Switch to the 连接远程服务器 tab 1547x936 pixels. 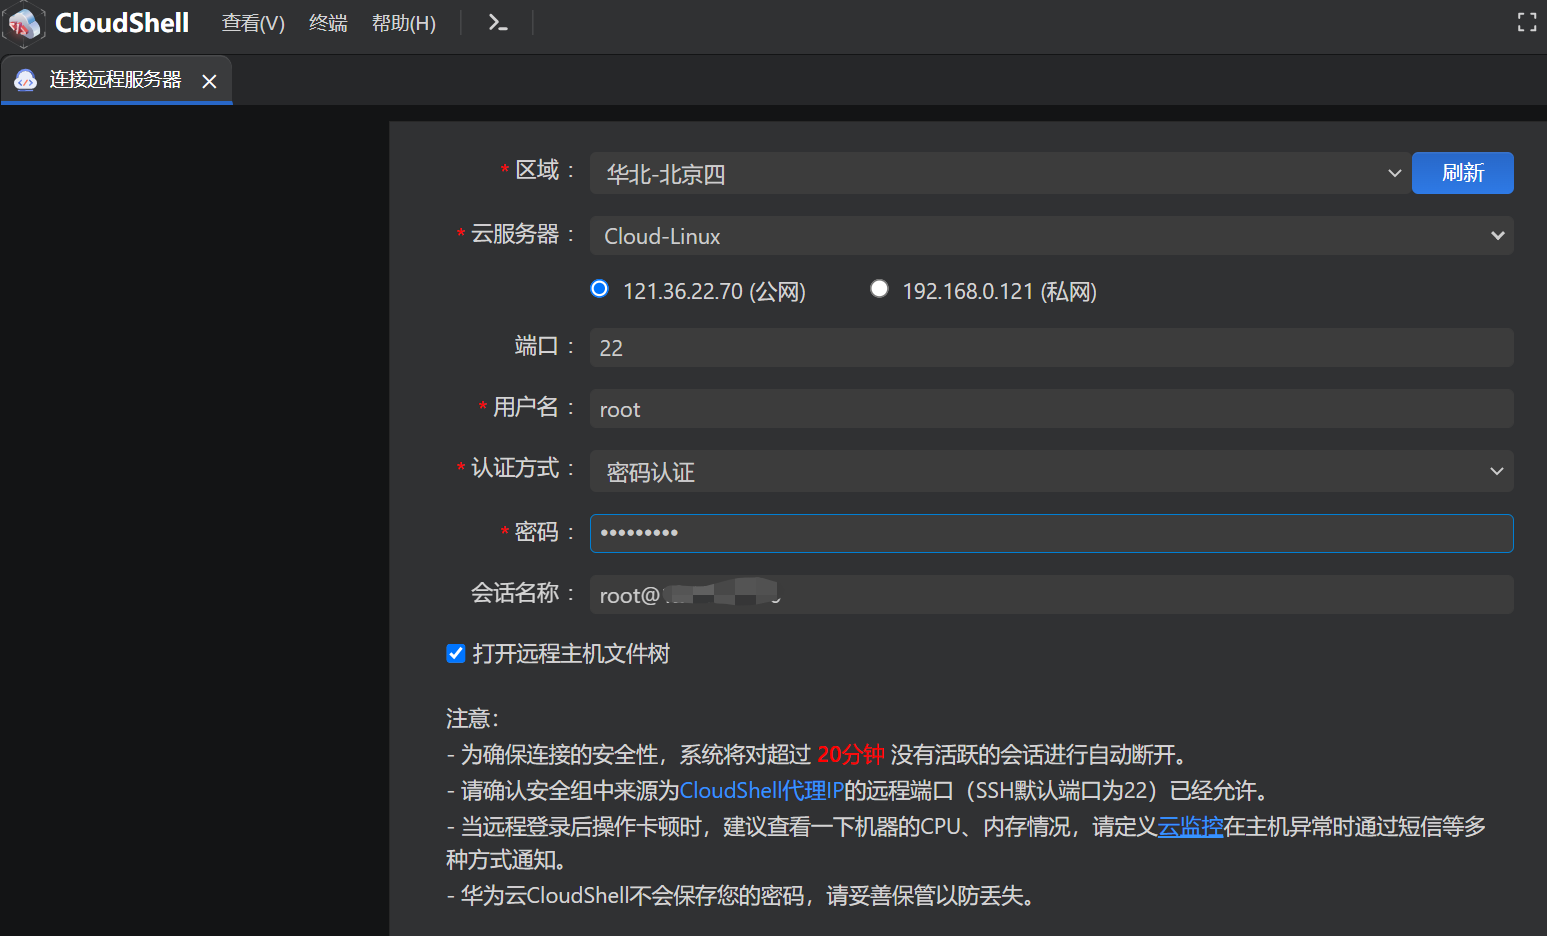click(x=116, y=80)
